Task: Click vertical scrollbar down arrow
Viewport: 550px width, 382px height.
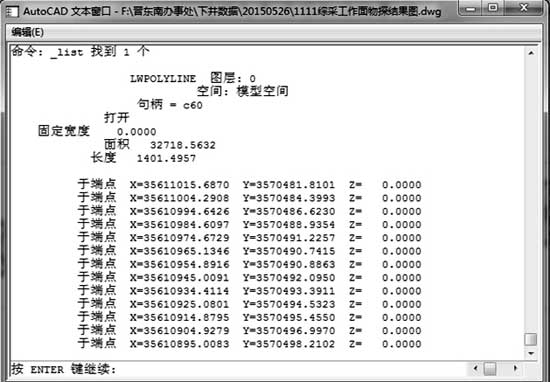Action: coord(531,353)
